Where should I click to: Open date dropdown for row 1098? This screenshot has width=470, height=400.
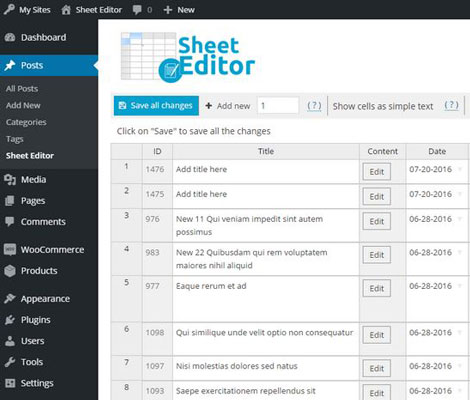pyautogui.click(x=460, y=332)
